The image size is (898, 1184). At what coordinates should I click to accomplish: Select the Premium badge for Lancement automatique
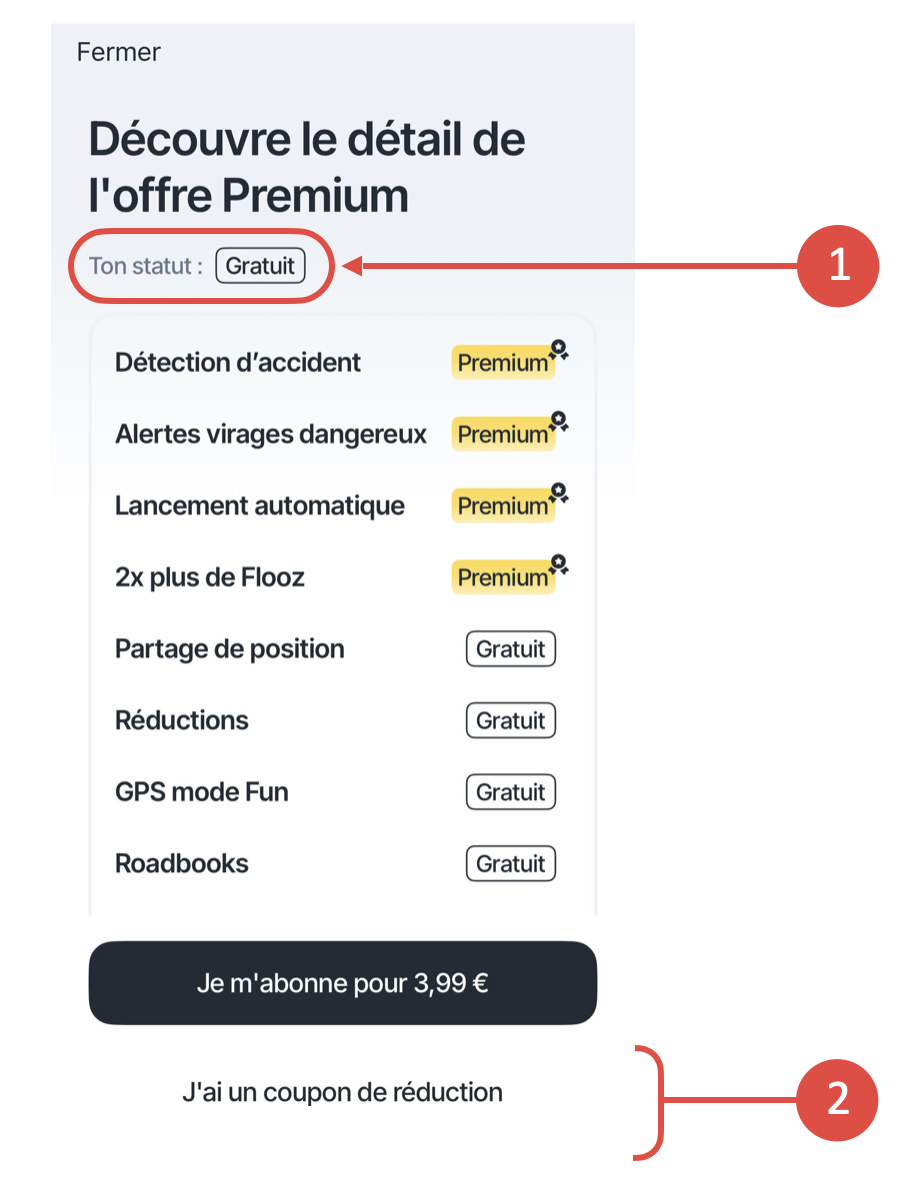pos(503,505)
